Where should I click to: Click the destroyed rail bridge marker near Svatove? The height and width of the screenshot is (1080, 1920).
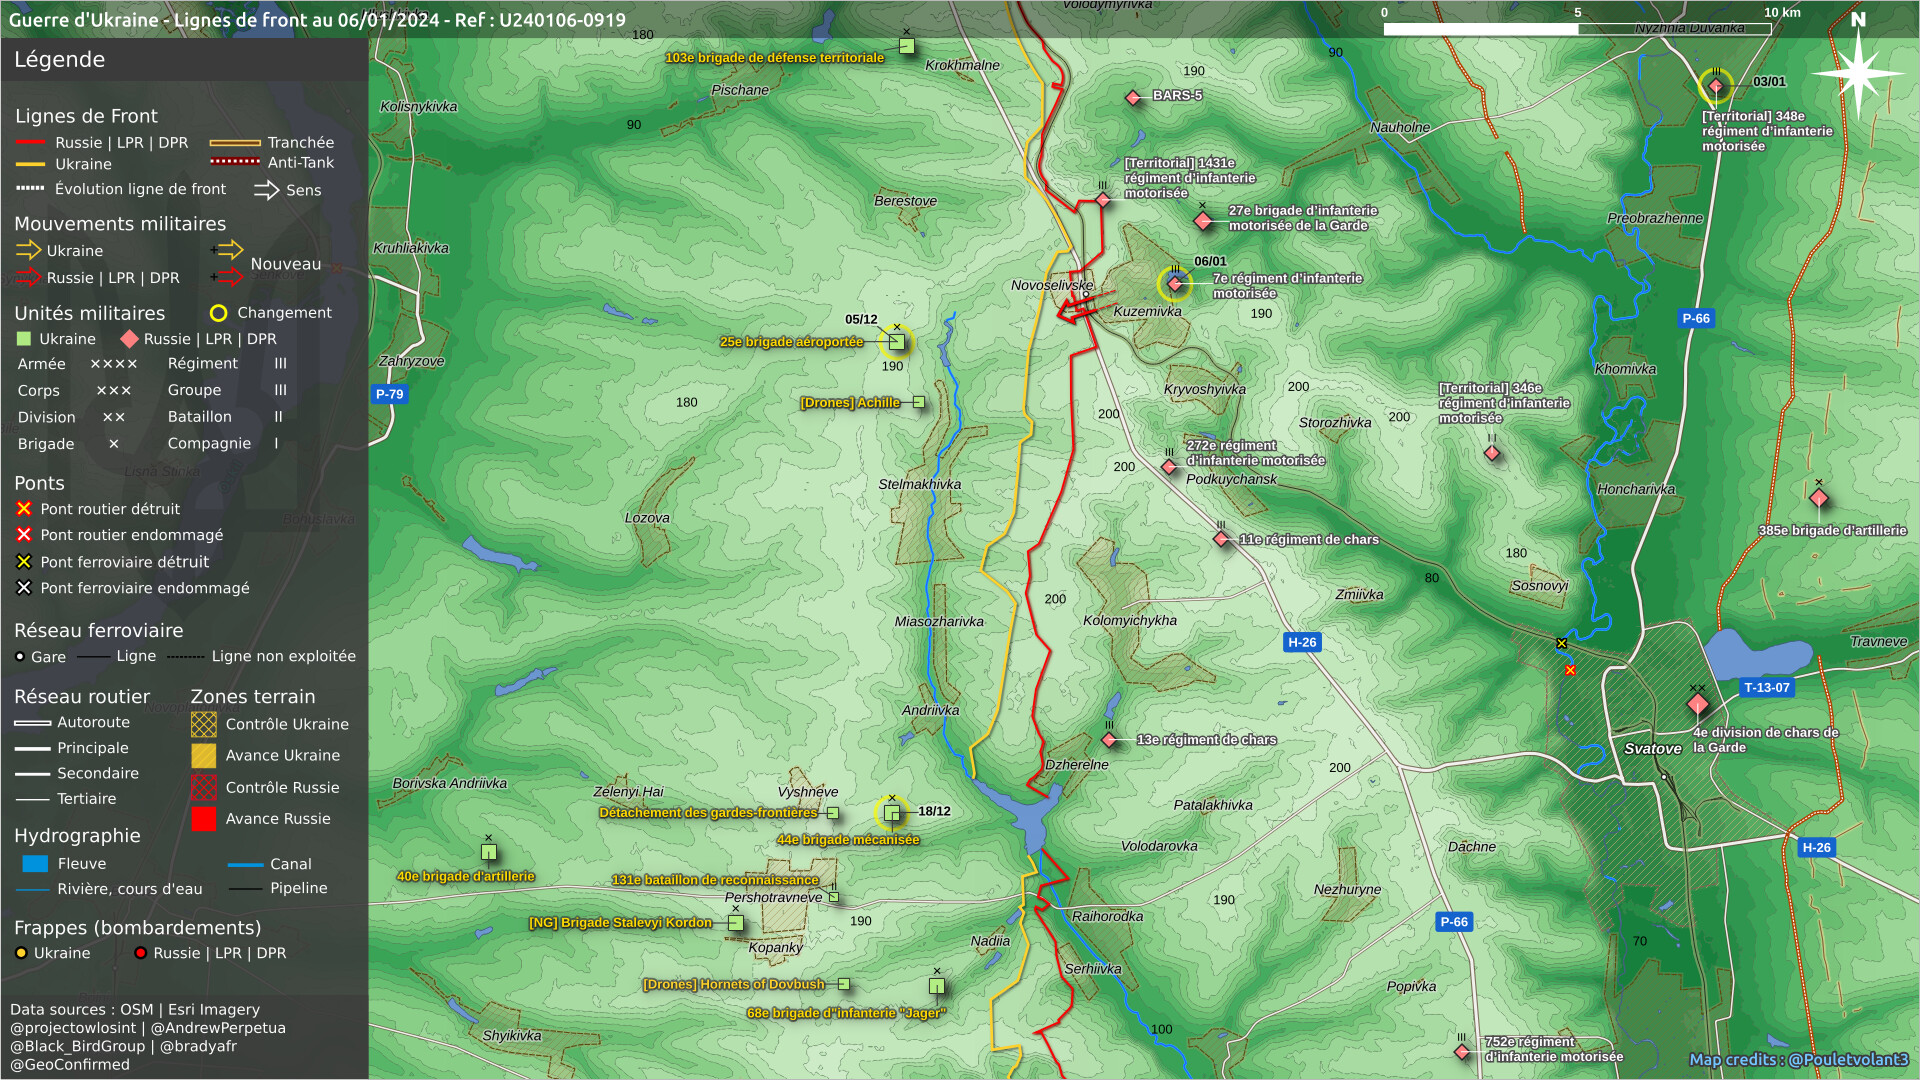pyautogui.click(x=1561, y=643)
